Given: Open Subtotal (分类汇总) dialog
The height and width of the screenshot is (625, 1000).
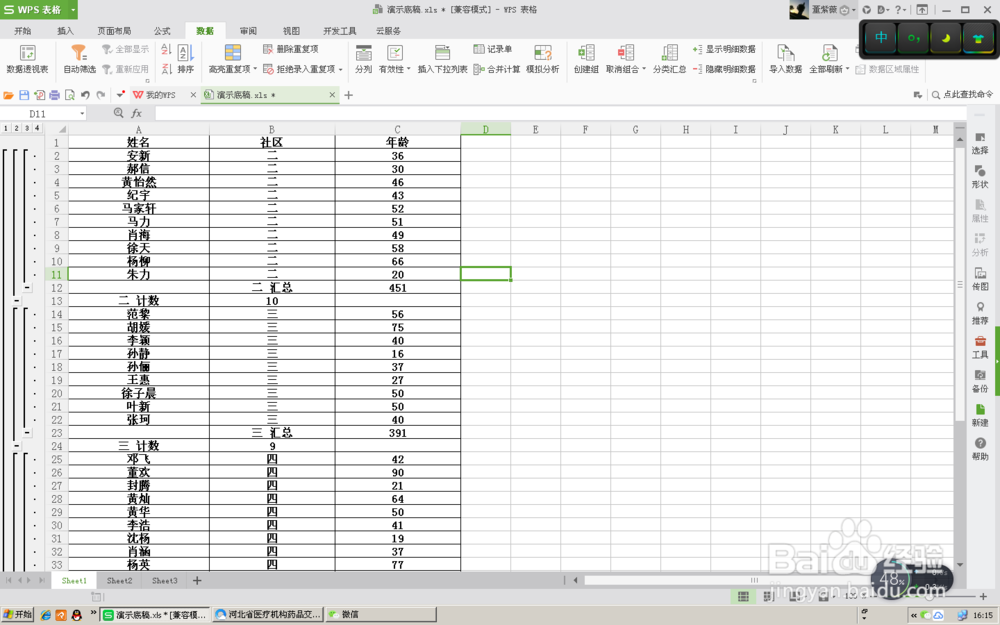Looking at the screenshot, I should click(x=669, y=59).
